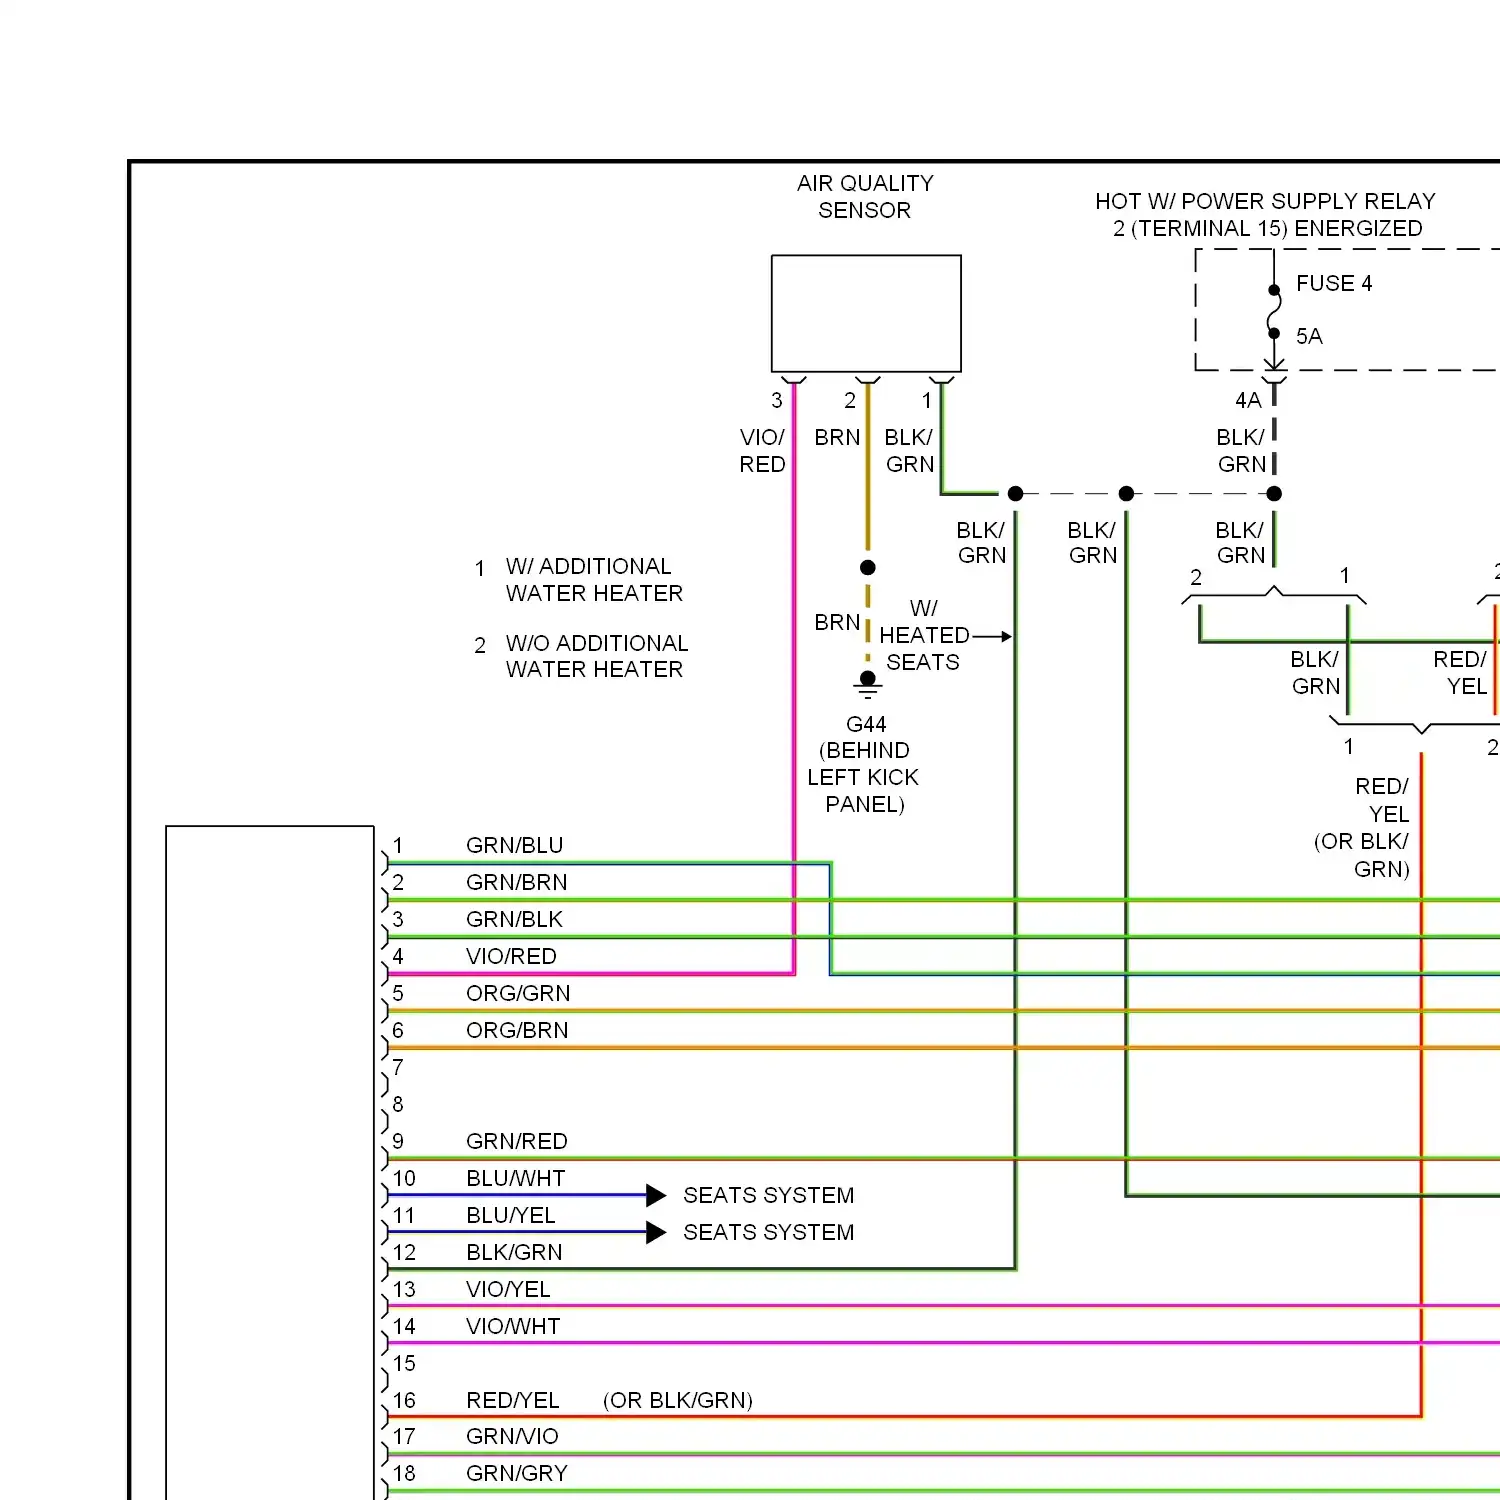Click the VIO/RED label under sensor pin 3

pos(762,451)
